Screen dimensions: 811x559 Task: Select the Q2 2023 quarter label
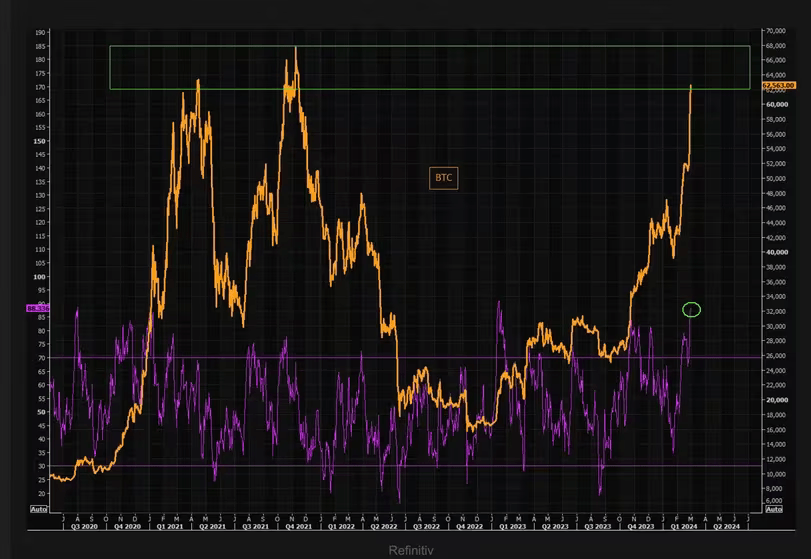(555, 526)
